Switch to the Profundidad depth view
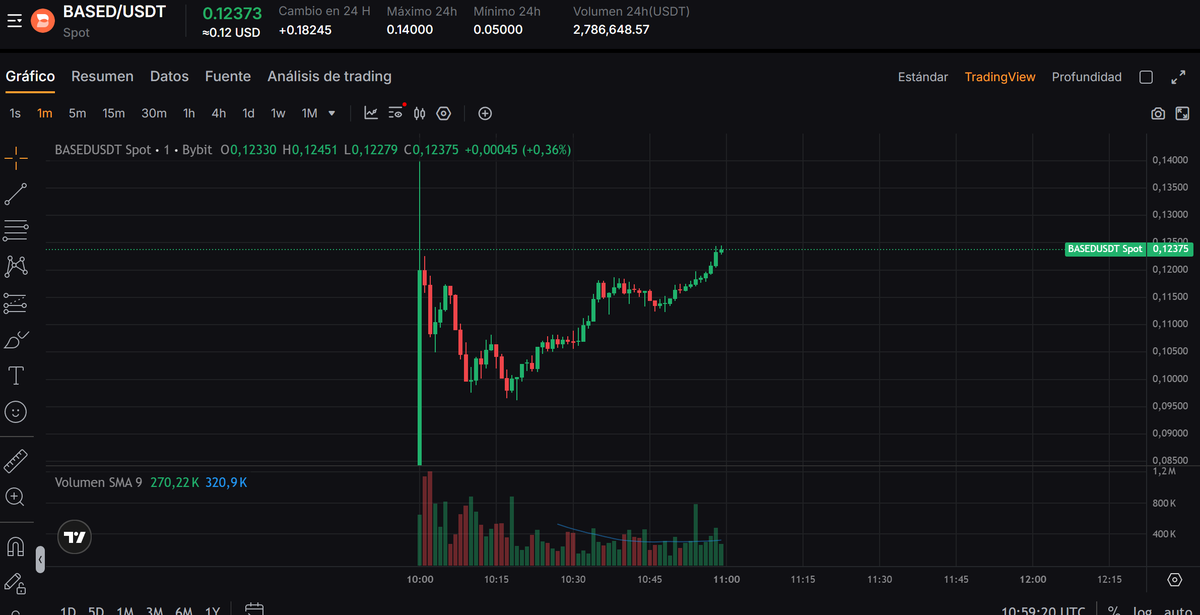The width and height of the screenshot is (1200, 615). (x=1087, y=77)
